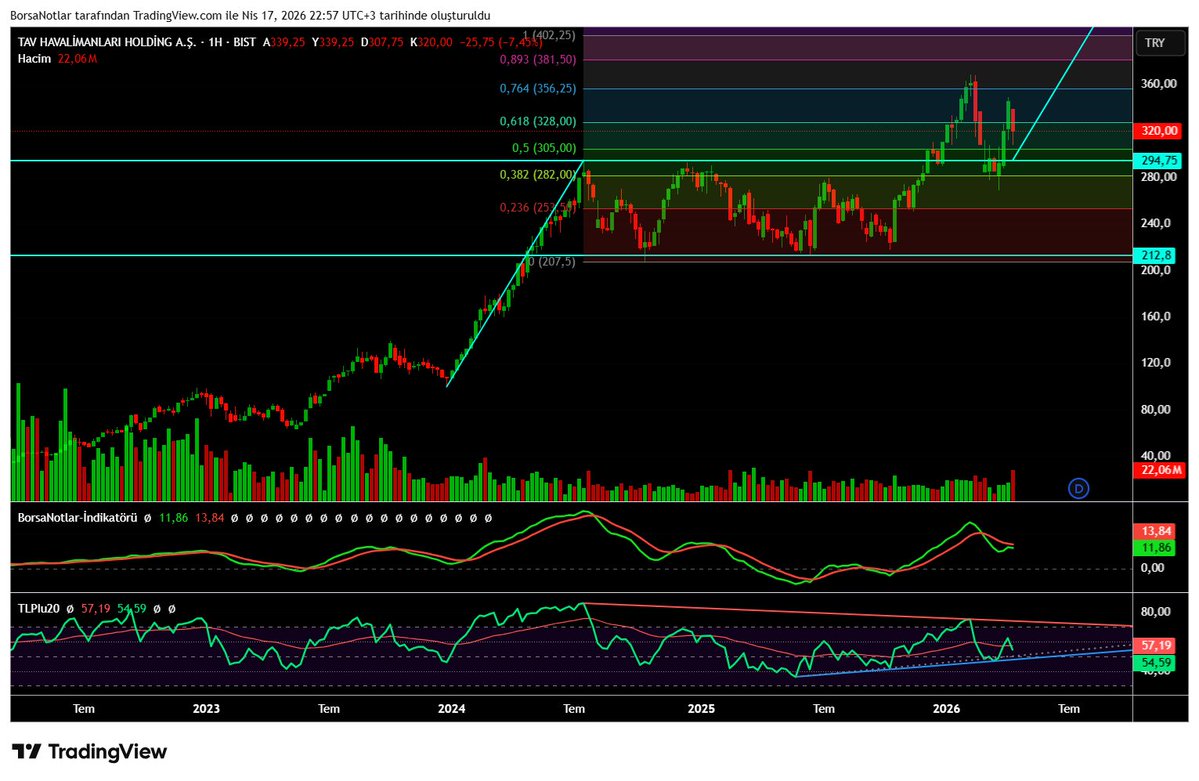Viewport: 1199px width, 781px height.
Task: Click the 360,00 price scale label
Action: tap(1158, 83)
